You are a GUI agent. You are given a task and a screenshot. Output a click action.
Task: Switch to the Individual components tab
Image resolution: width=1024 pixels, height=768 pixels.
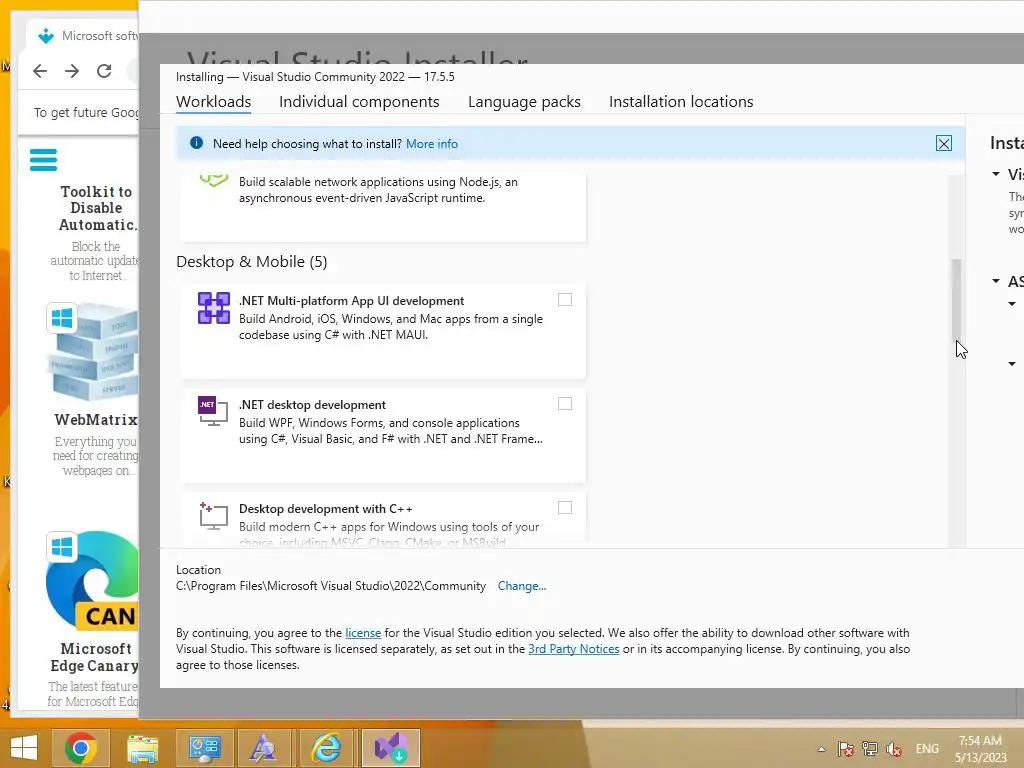[359, 102]
